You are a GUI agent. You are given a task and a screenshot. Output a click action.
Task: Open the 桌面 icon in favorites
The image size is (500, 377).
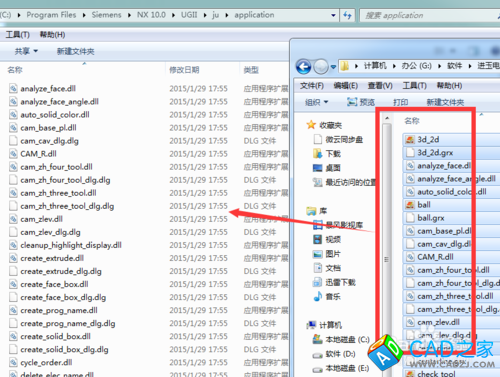pyautogui.click(x=317, y=168)
